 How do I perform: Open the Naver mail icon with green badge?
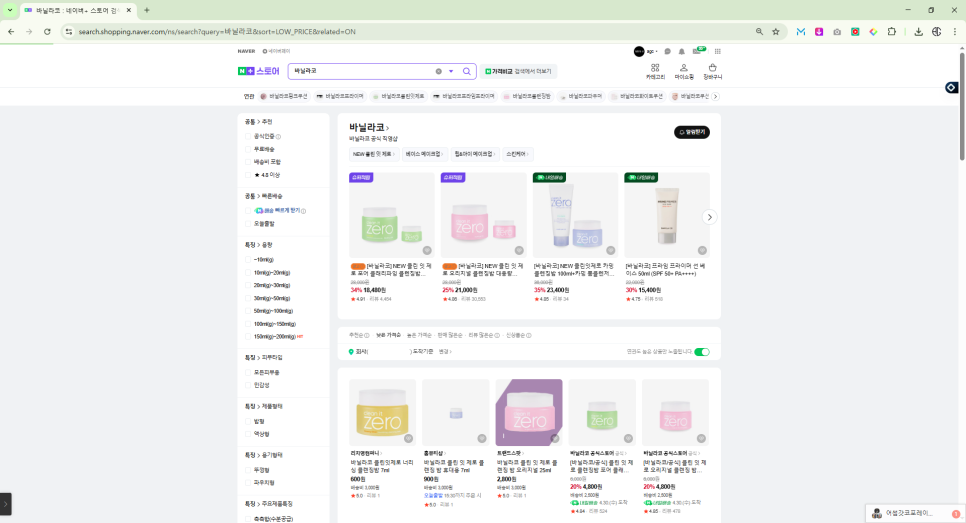coord(697,51)
